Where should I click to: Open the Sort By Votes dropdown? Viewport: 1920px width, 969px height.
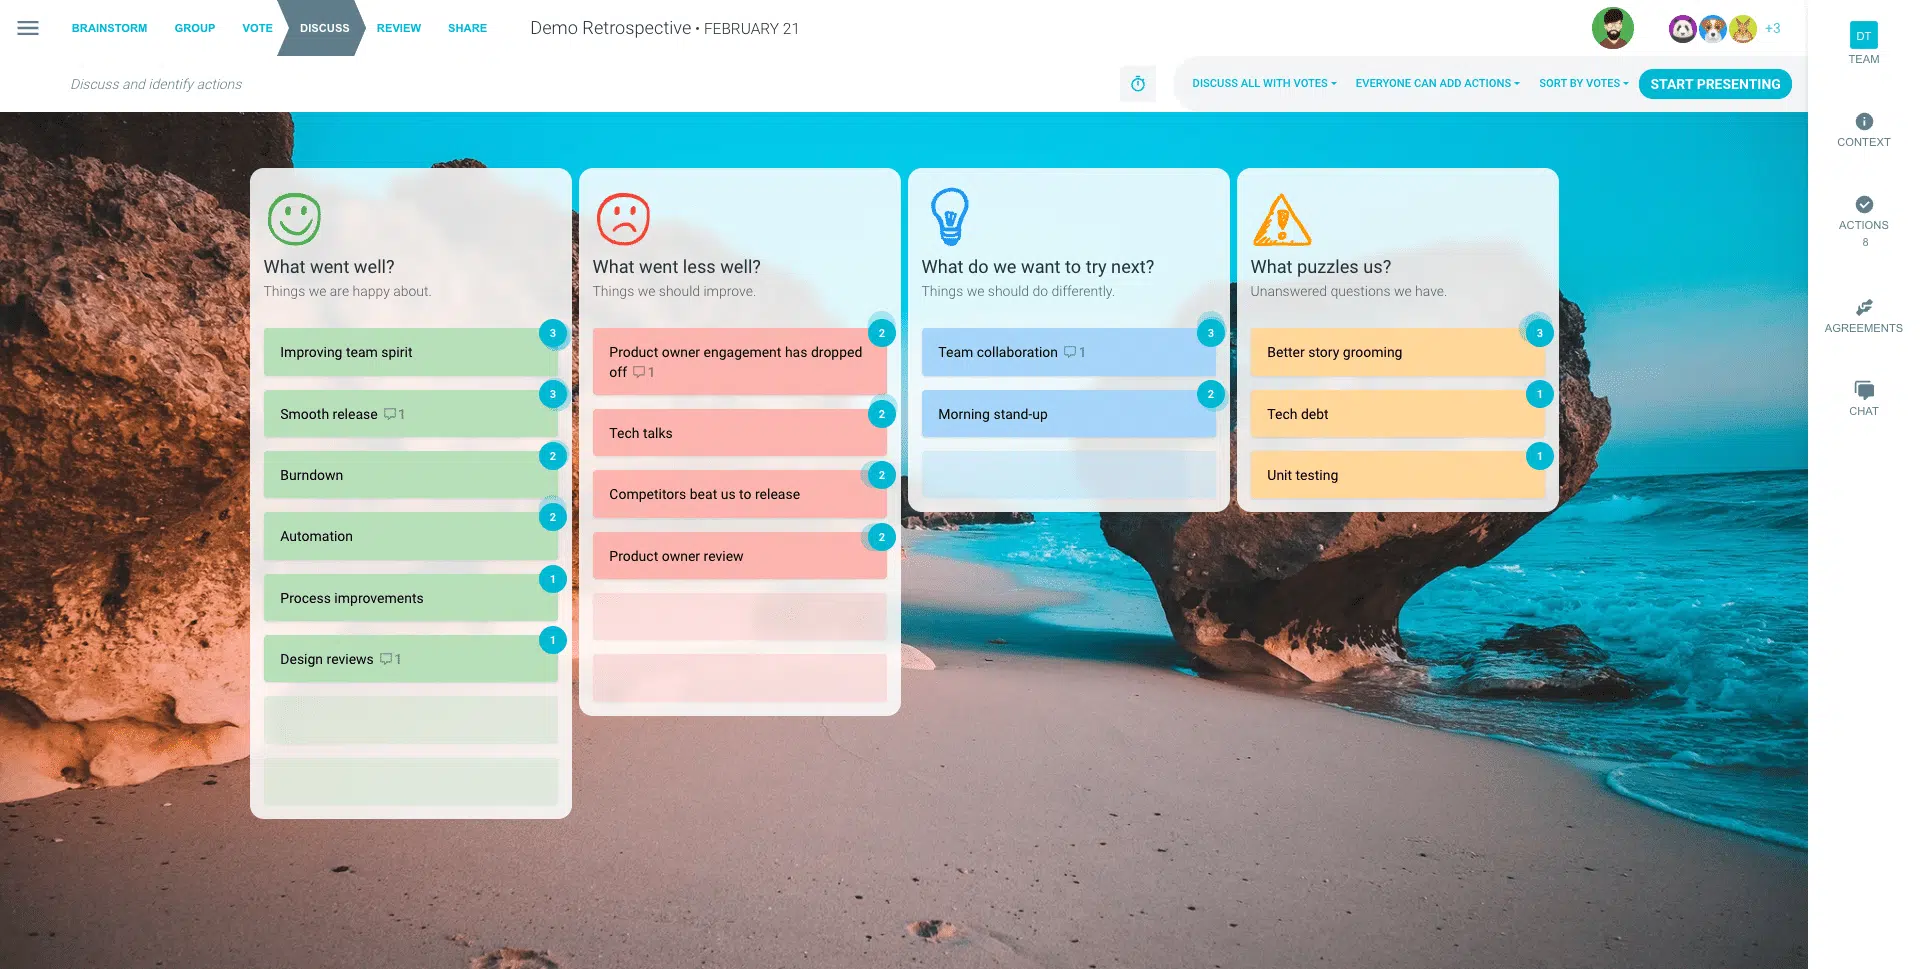pyautogui.click(x=1583, y=84)
